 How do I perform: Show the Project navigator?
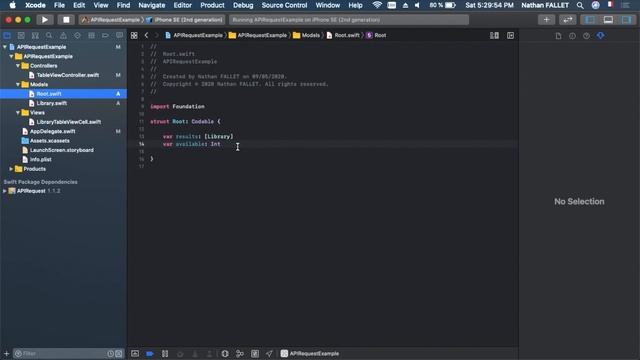[x=7, y=36]
